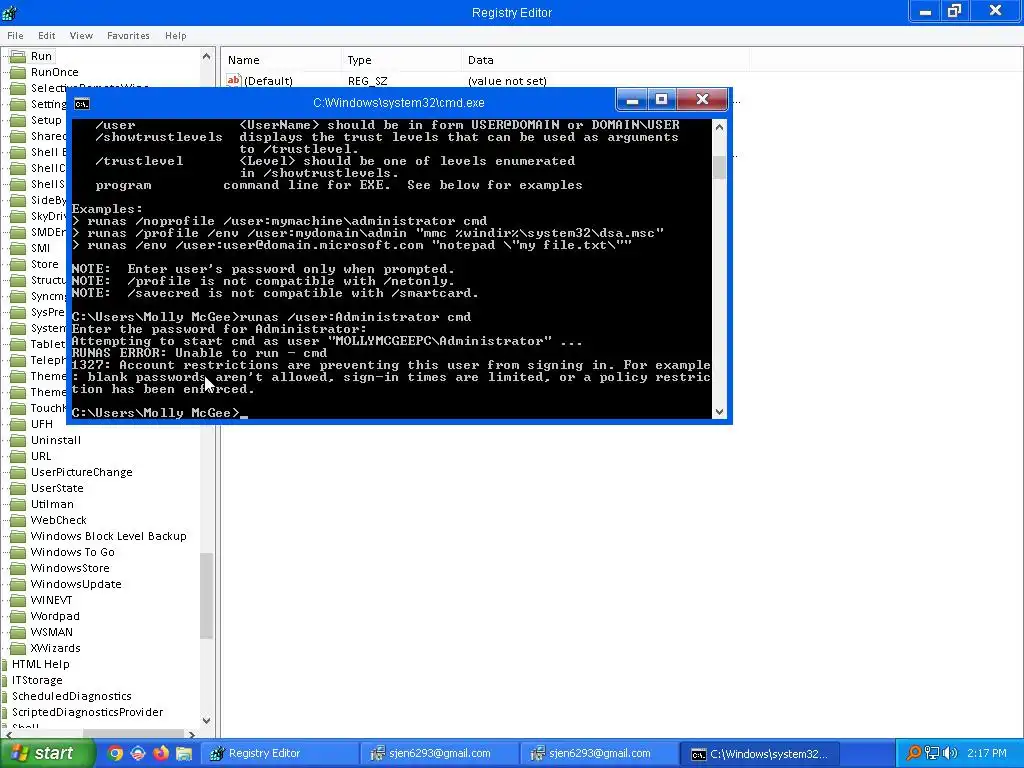Maximize the cmd.exe window
Screen dimensions: 1024x768
coord(662,100)
